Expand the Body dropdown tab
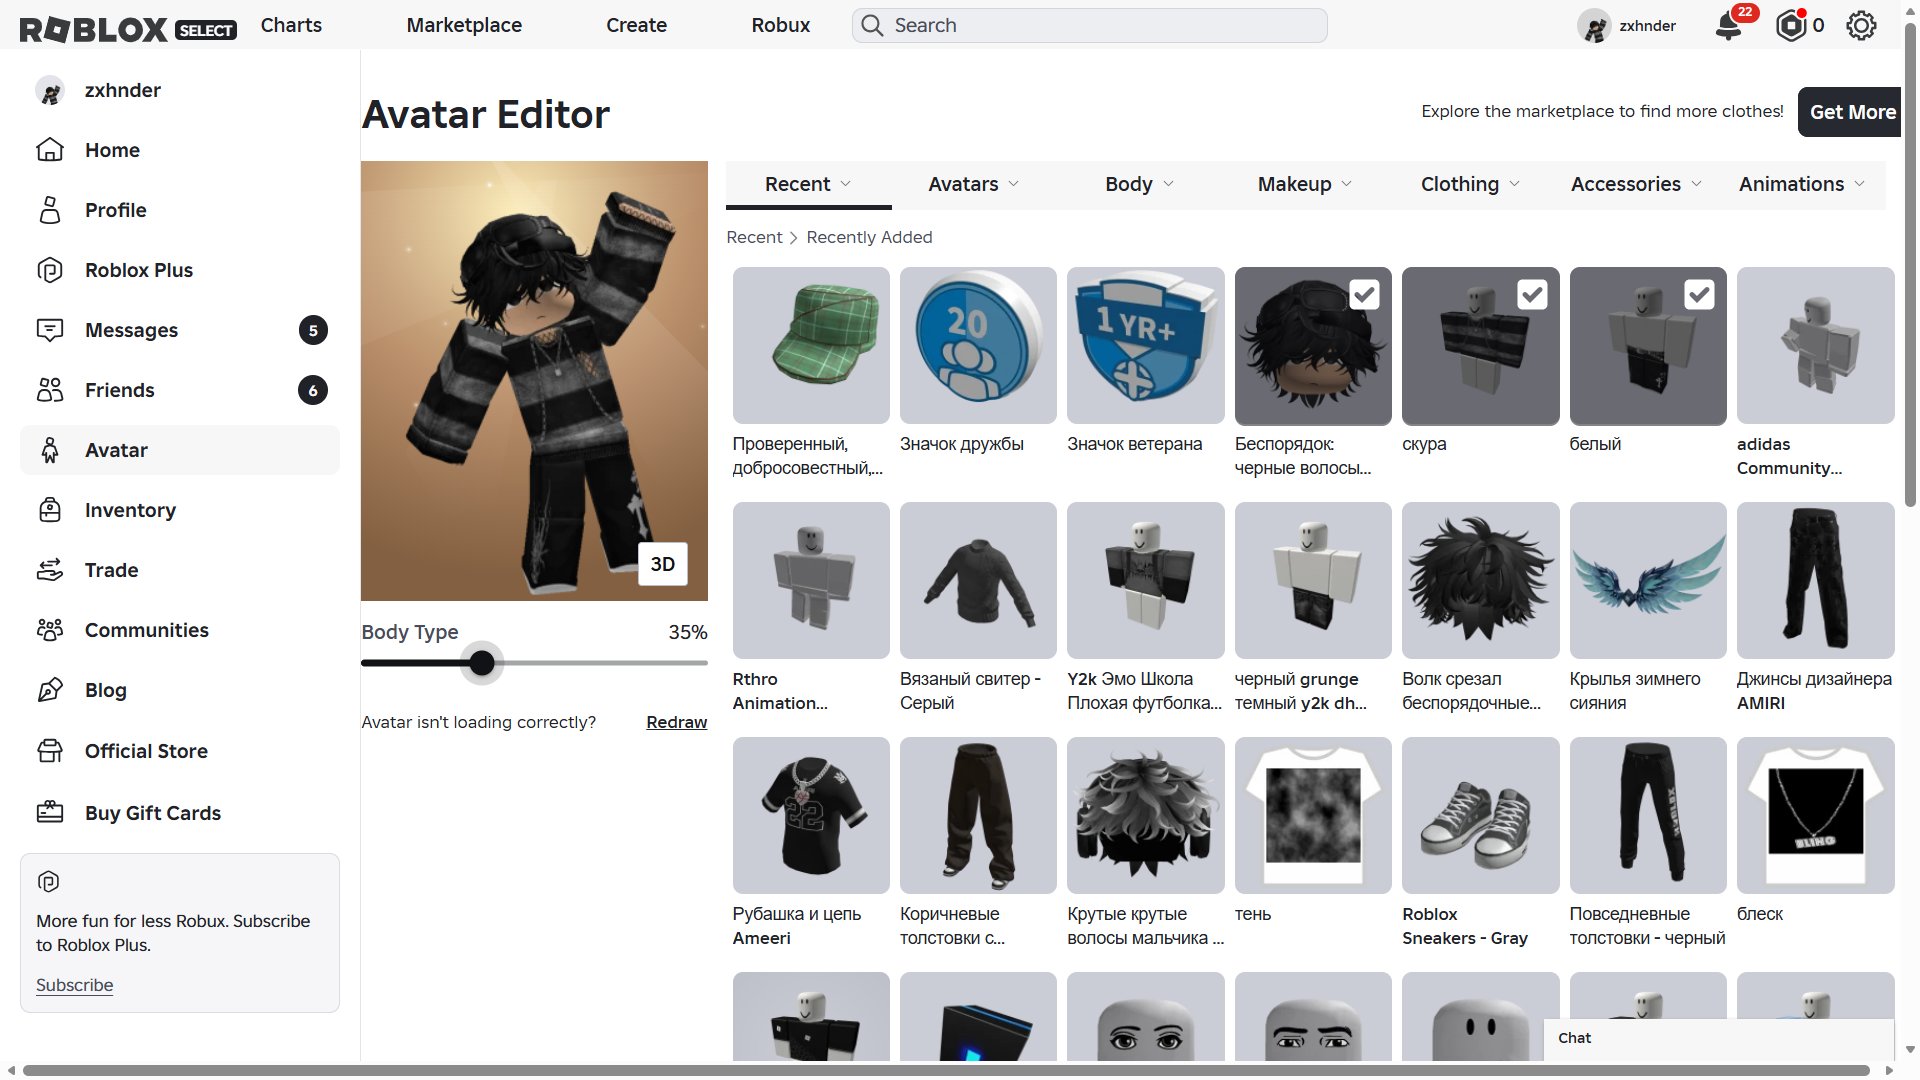 point(1139,184)
